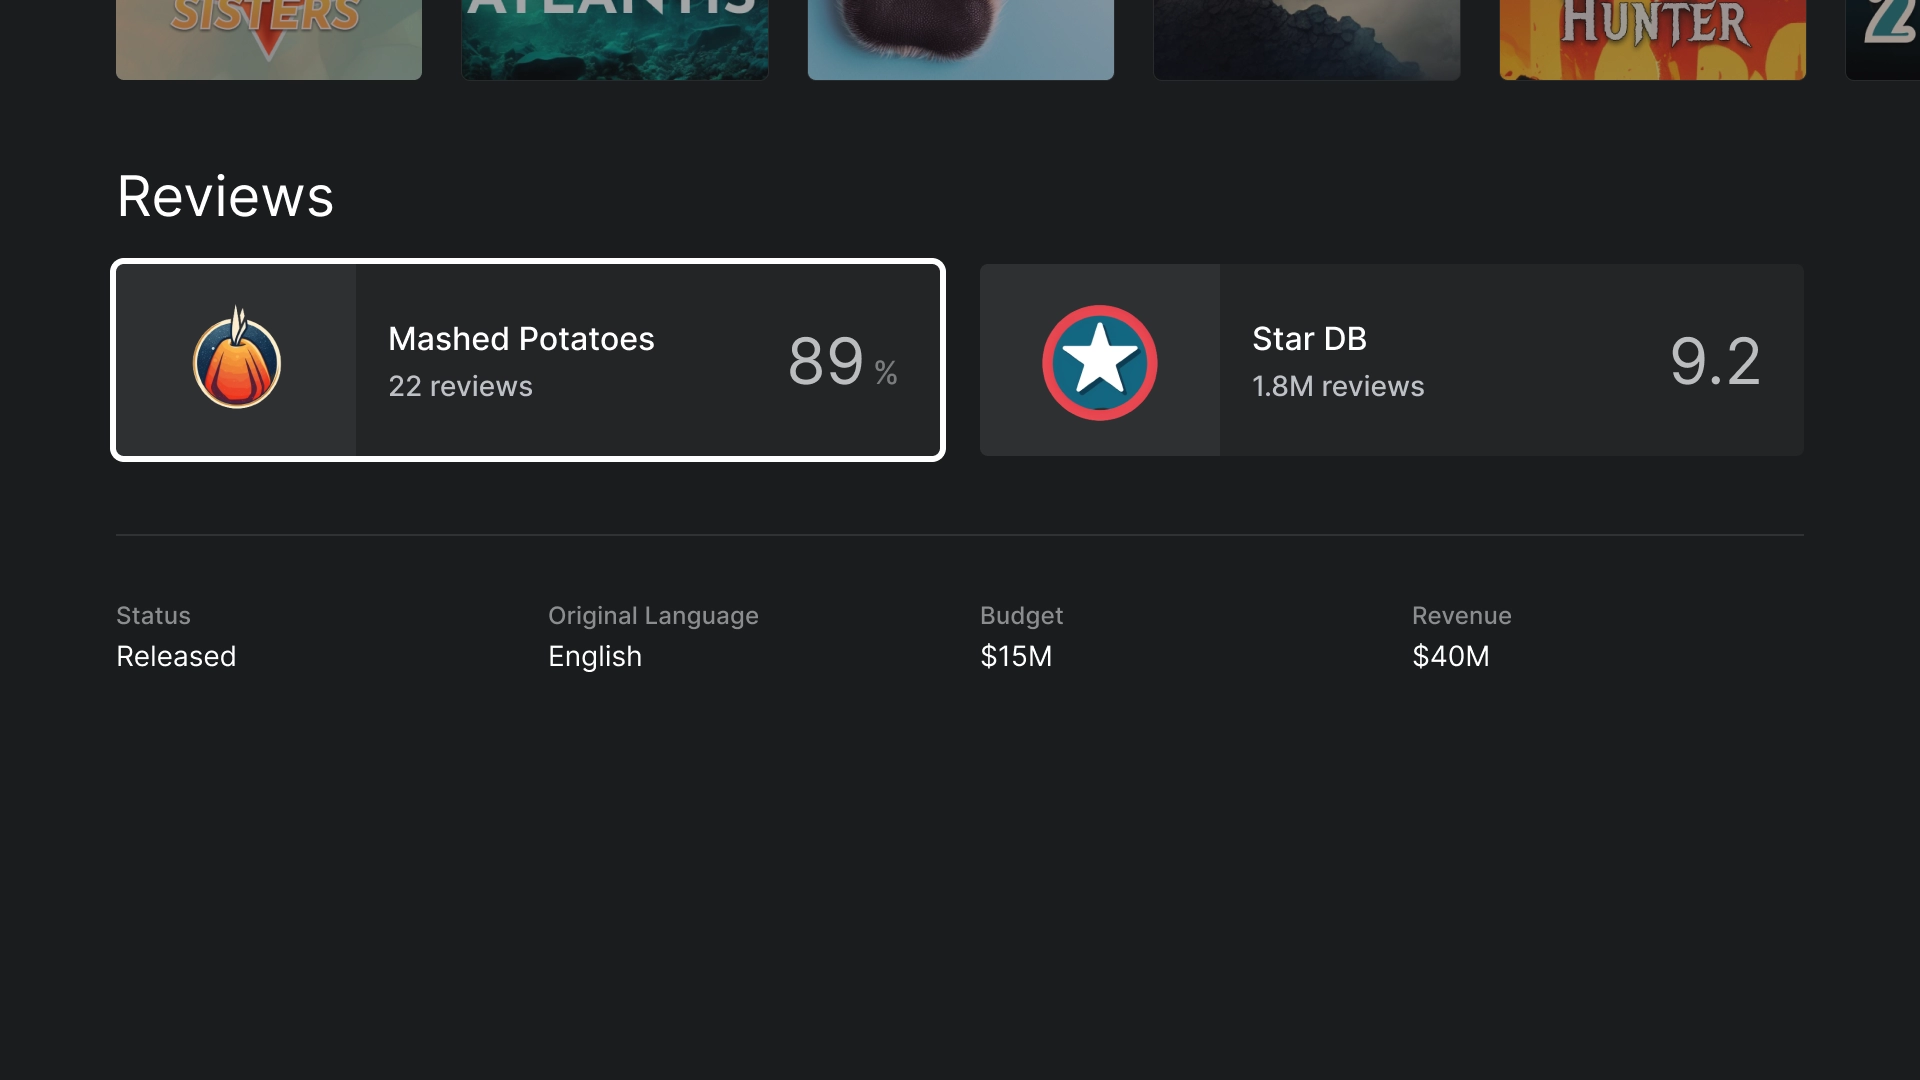Select the highlighted Mashed Potatoes review card
This screenshot has width=1920, height=1080.
point(528,360)
